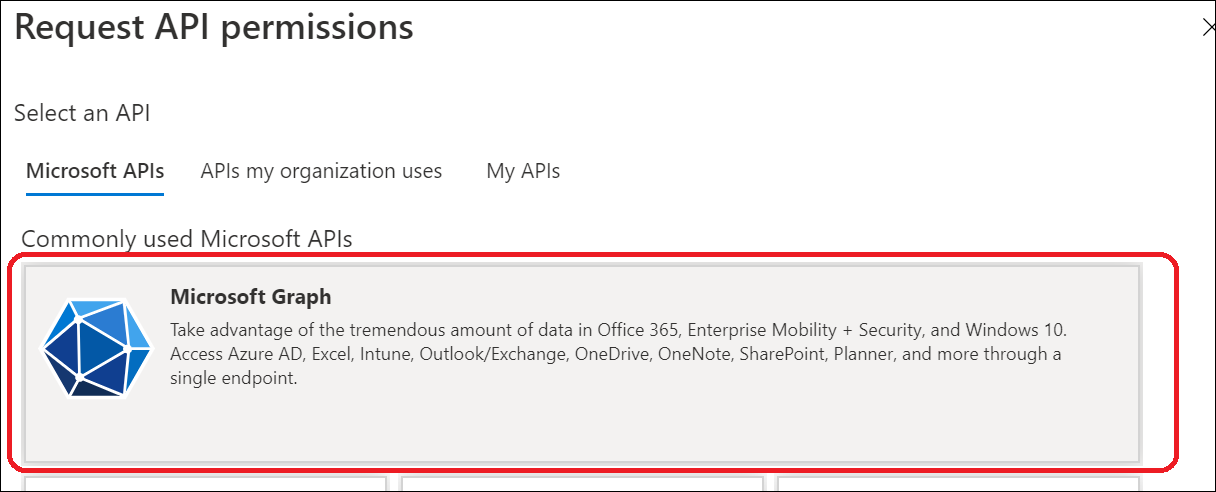Image resolution: width=1216 pixels, height=492 pixels.
Task: Click 'SharePoint' in the Graph description
Action: (781, 354)
